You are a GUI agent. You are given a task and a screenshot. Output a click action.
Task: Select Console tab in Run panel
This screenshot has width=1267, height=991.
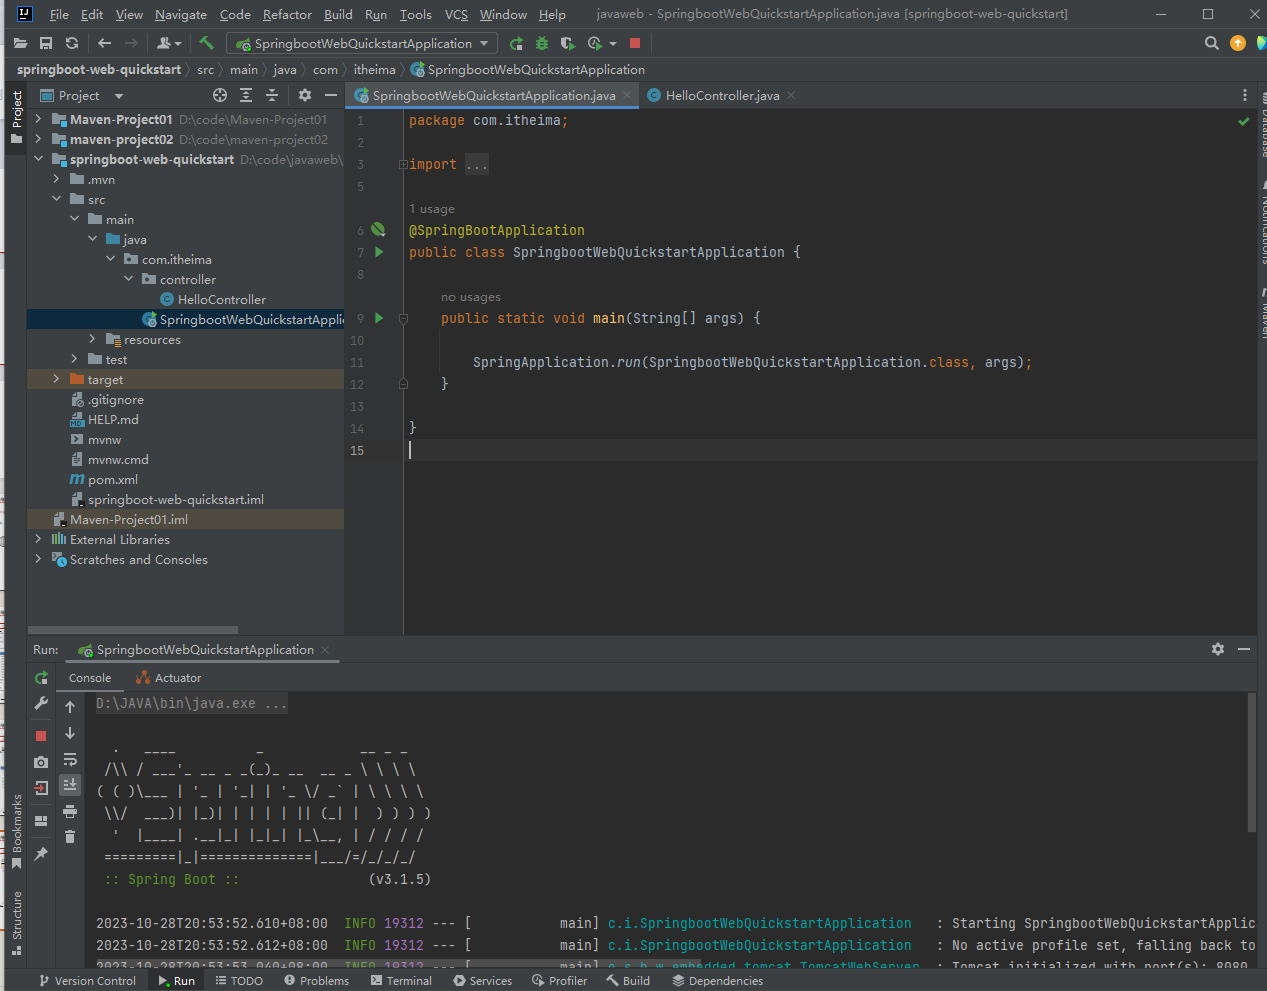coord(90,678)
